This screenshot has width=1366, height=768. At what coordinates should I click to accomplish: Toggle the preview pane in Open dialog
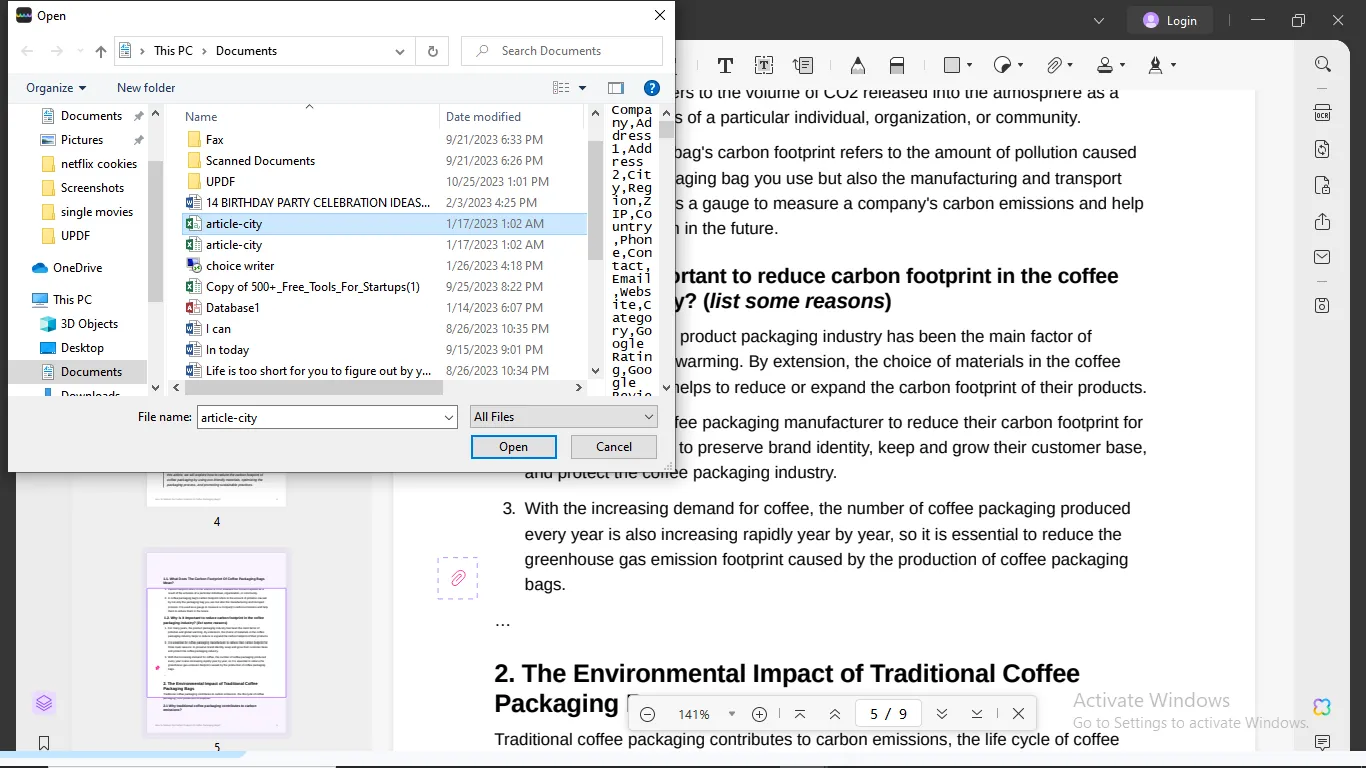tap(616, 88)
